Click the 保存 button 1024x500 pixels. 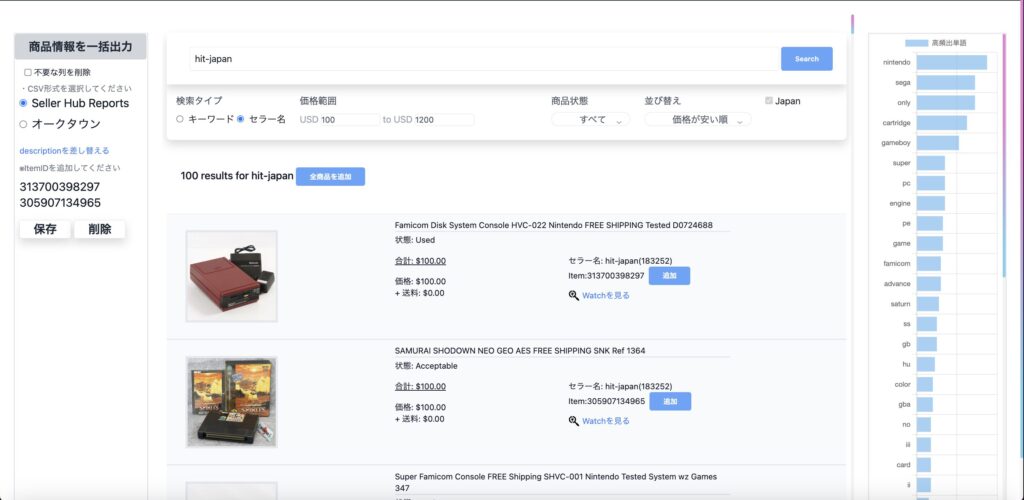tap(45, 229)
